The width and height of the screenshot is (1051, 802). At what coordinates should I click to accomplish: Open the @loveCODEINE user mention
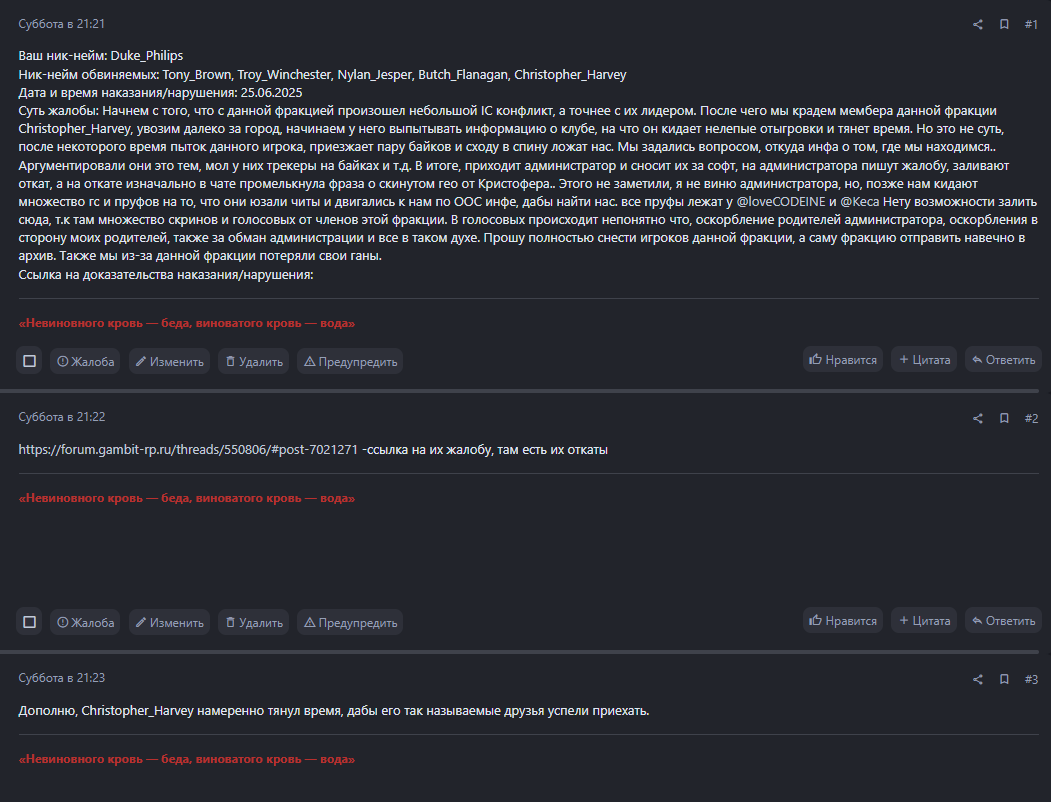[781, 201]
